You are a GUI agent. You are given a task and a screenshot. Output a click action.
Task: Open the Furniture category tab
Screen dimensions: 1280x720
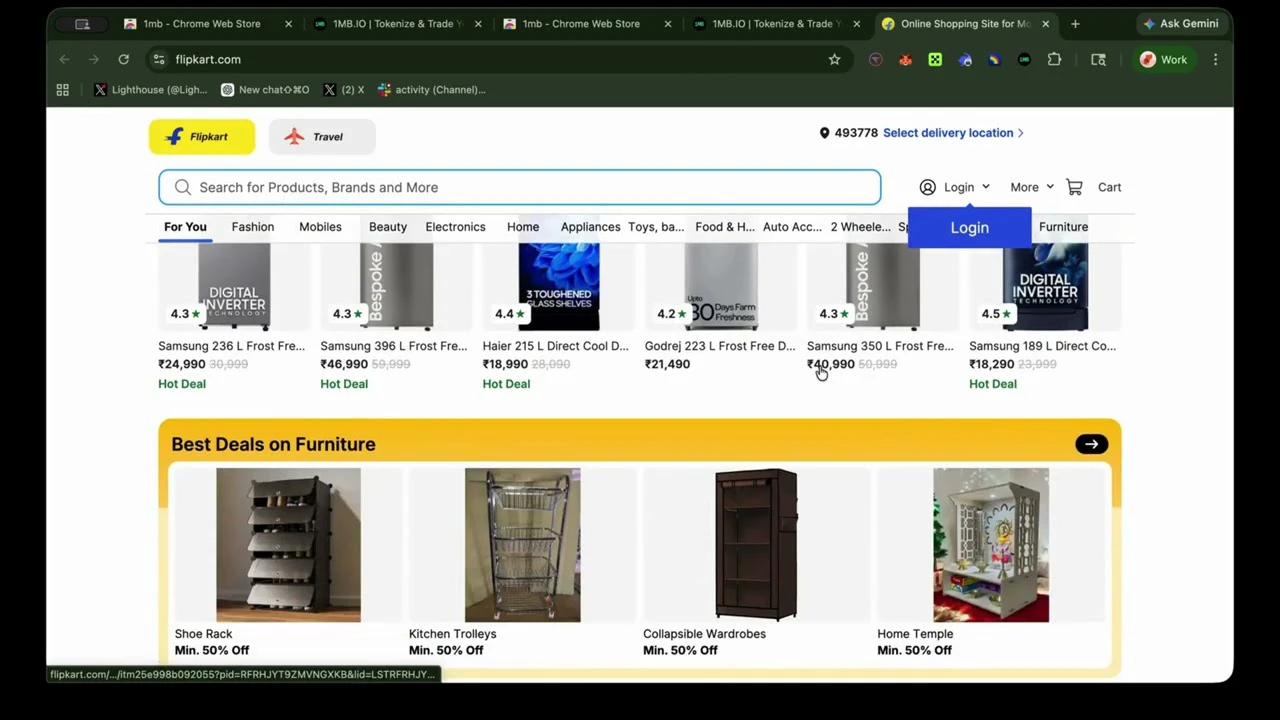point(1063,227)
